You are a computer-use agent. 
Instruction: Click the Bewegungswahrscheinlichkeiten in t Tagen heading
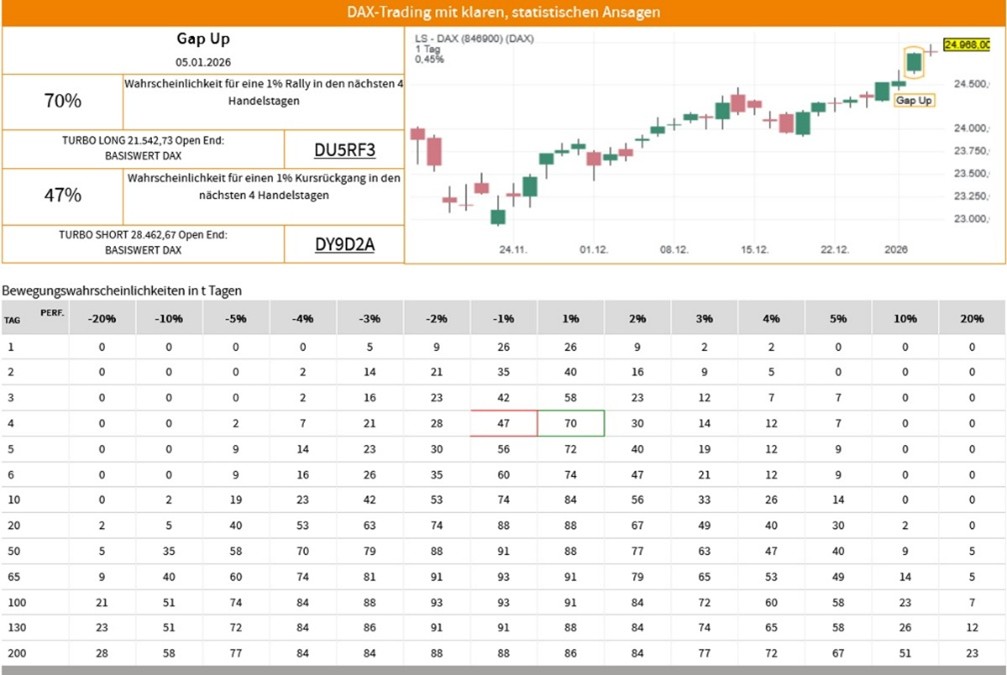(122, 290)
